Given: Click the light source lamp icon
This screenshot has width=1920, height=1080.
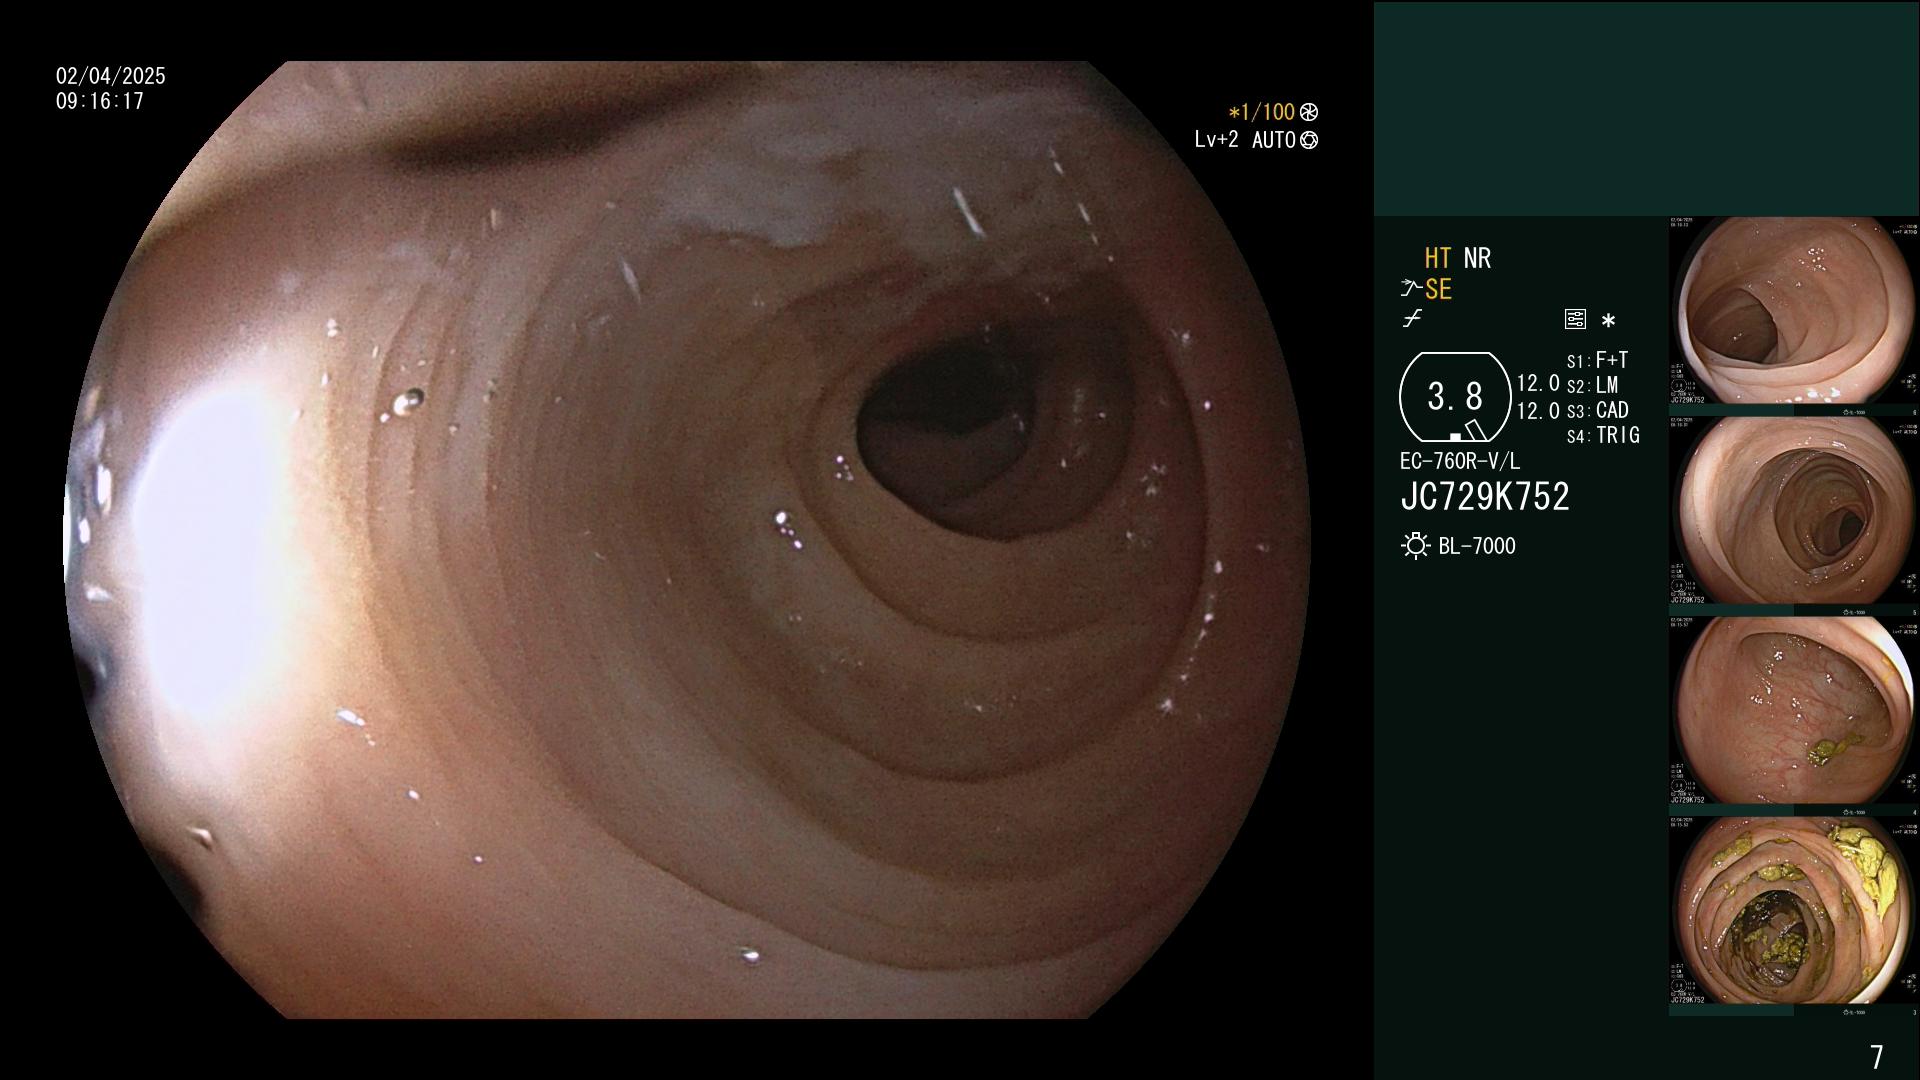Looking at the screenshot, I should 1415,546.
